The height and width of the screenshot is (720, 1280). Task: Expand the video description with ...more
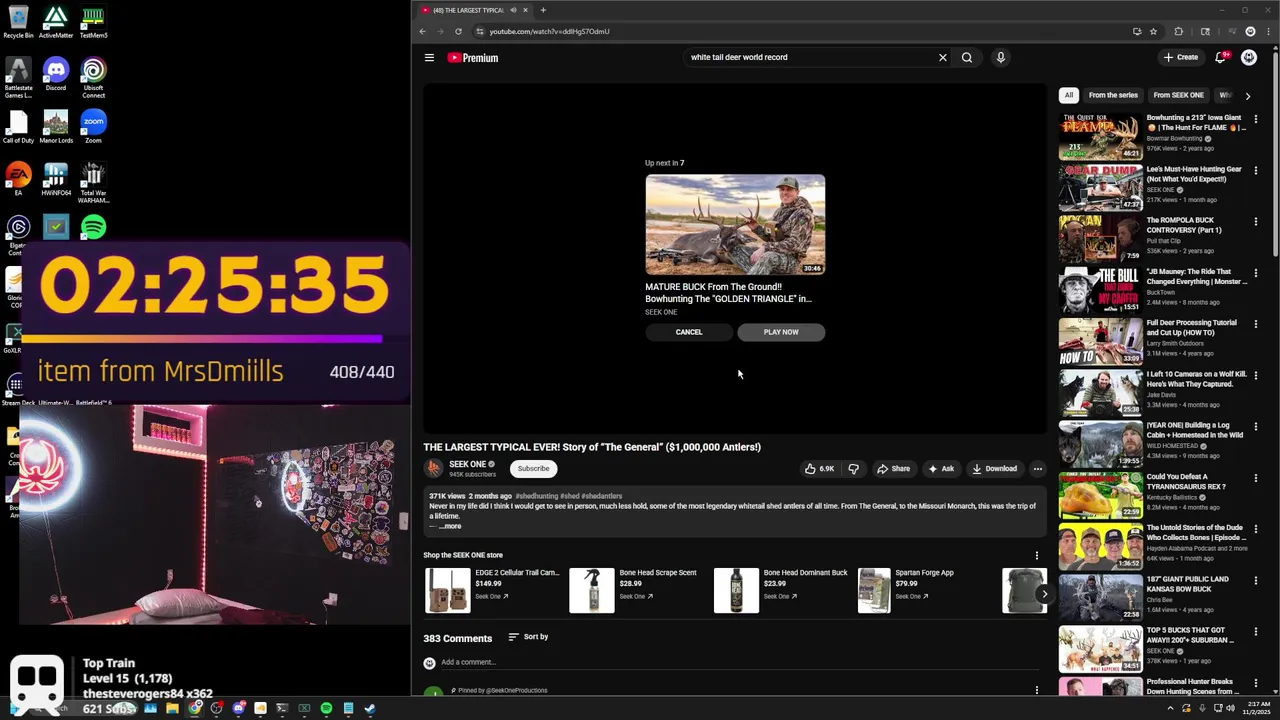(x=450, y=526)
